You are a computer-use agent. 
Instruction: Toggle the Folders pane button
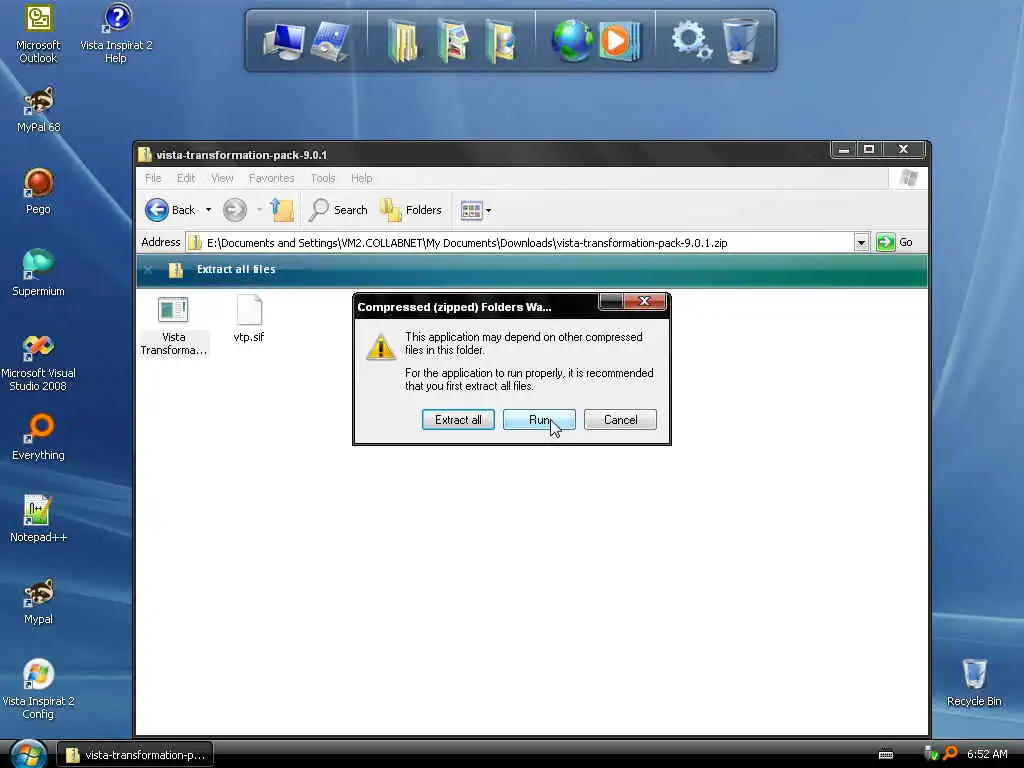[411, 210]
